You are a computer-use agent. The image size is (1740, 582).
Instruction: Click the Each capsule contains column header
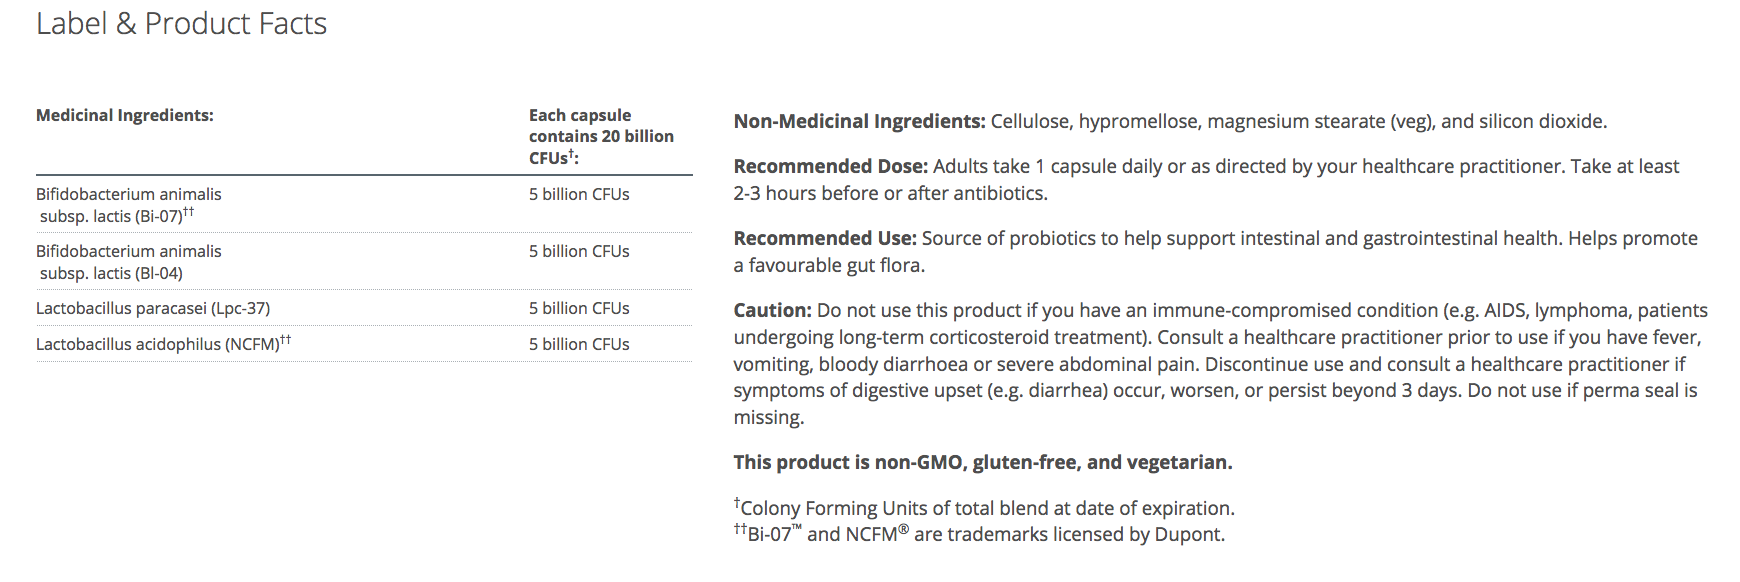pos(600,136)
